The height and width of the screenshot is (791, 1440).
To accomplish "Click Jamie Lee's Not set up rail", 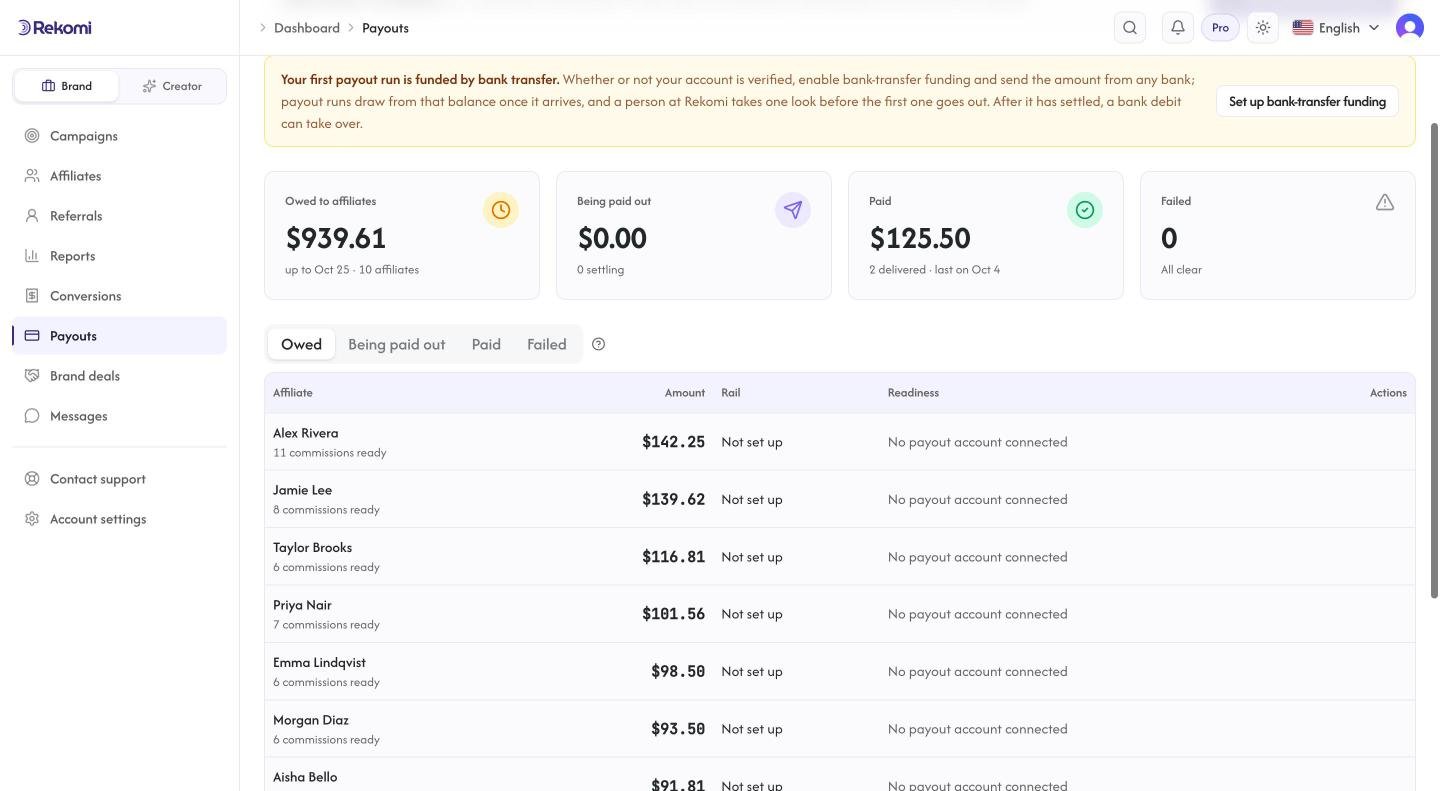I will coord(752,499).
